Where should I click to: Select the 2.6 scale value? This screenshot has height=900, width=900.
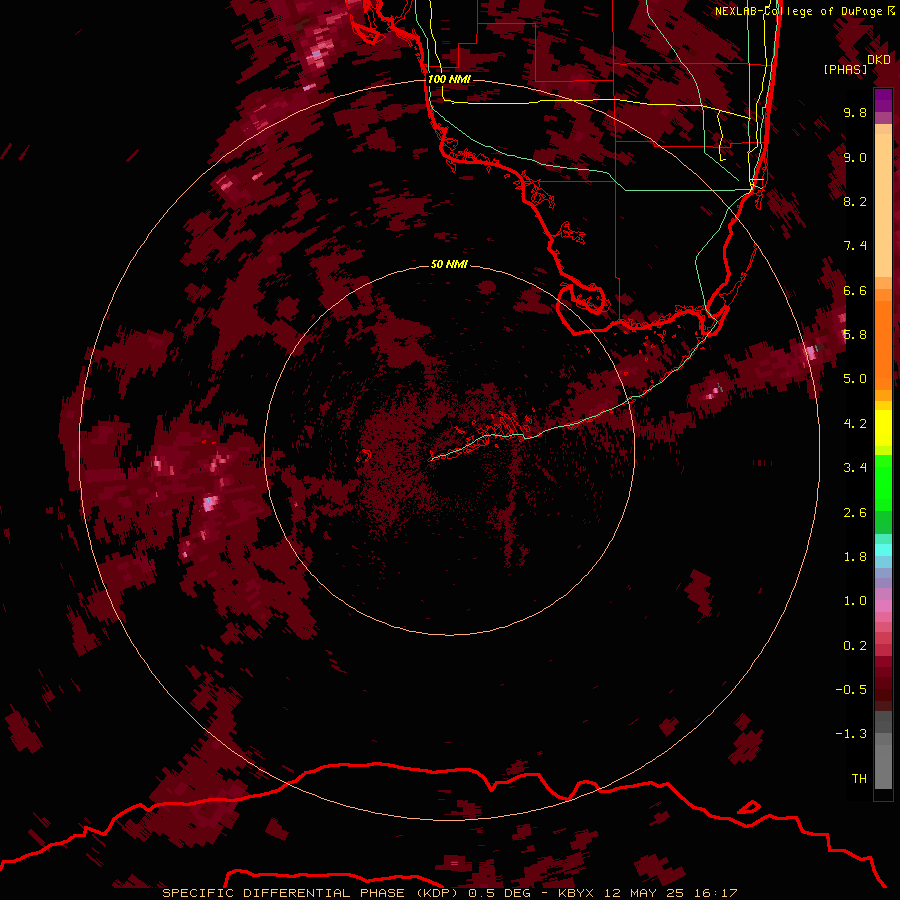pos(855,513)
